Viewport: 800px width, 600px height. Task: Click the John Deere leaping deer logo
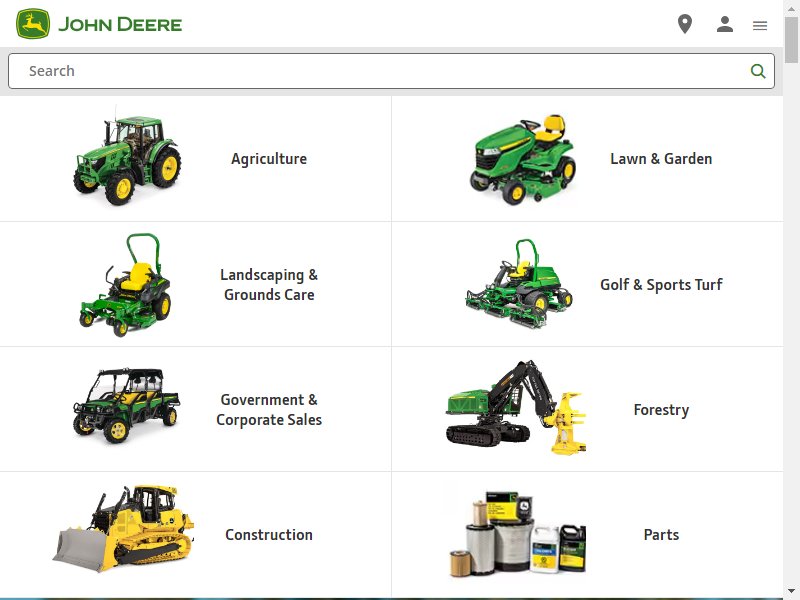point(33,23)
